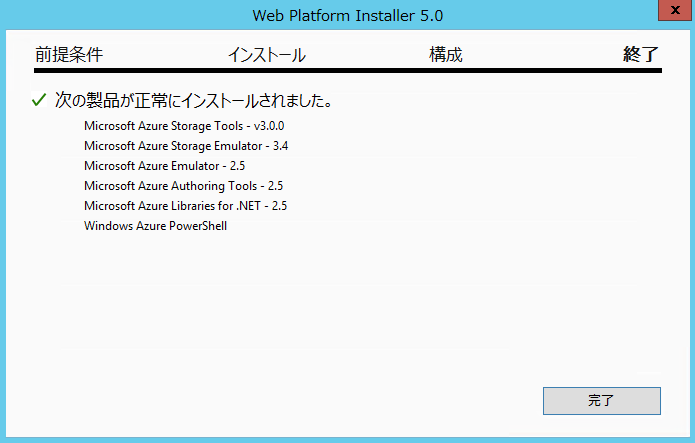This screenshot has width=695, height=443.
Task: Select Microsoft Azure Storage Emulator - 3.4
Action: click(186, 146)
